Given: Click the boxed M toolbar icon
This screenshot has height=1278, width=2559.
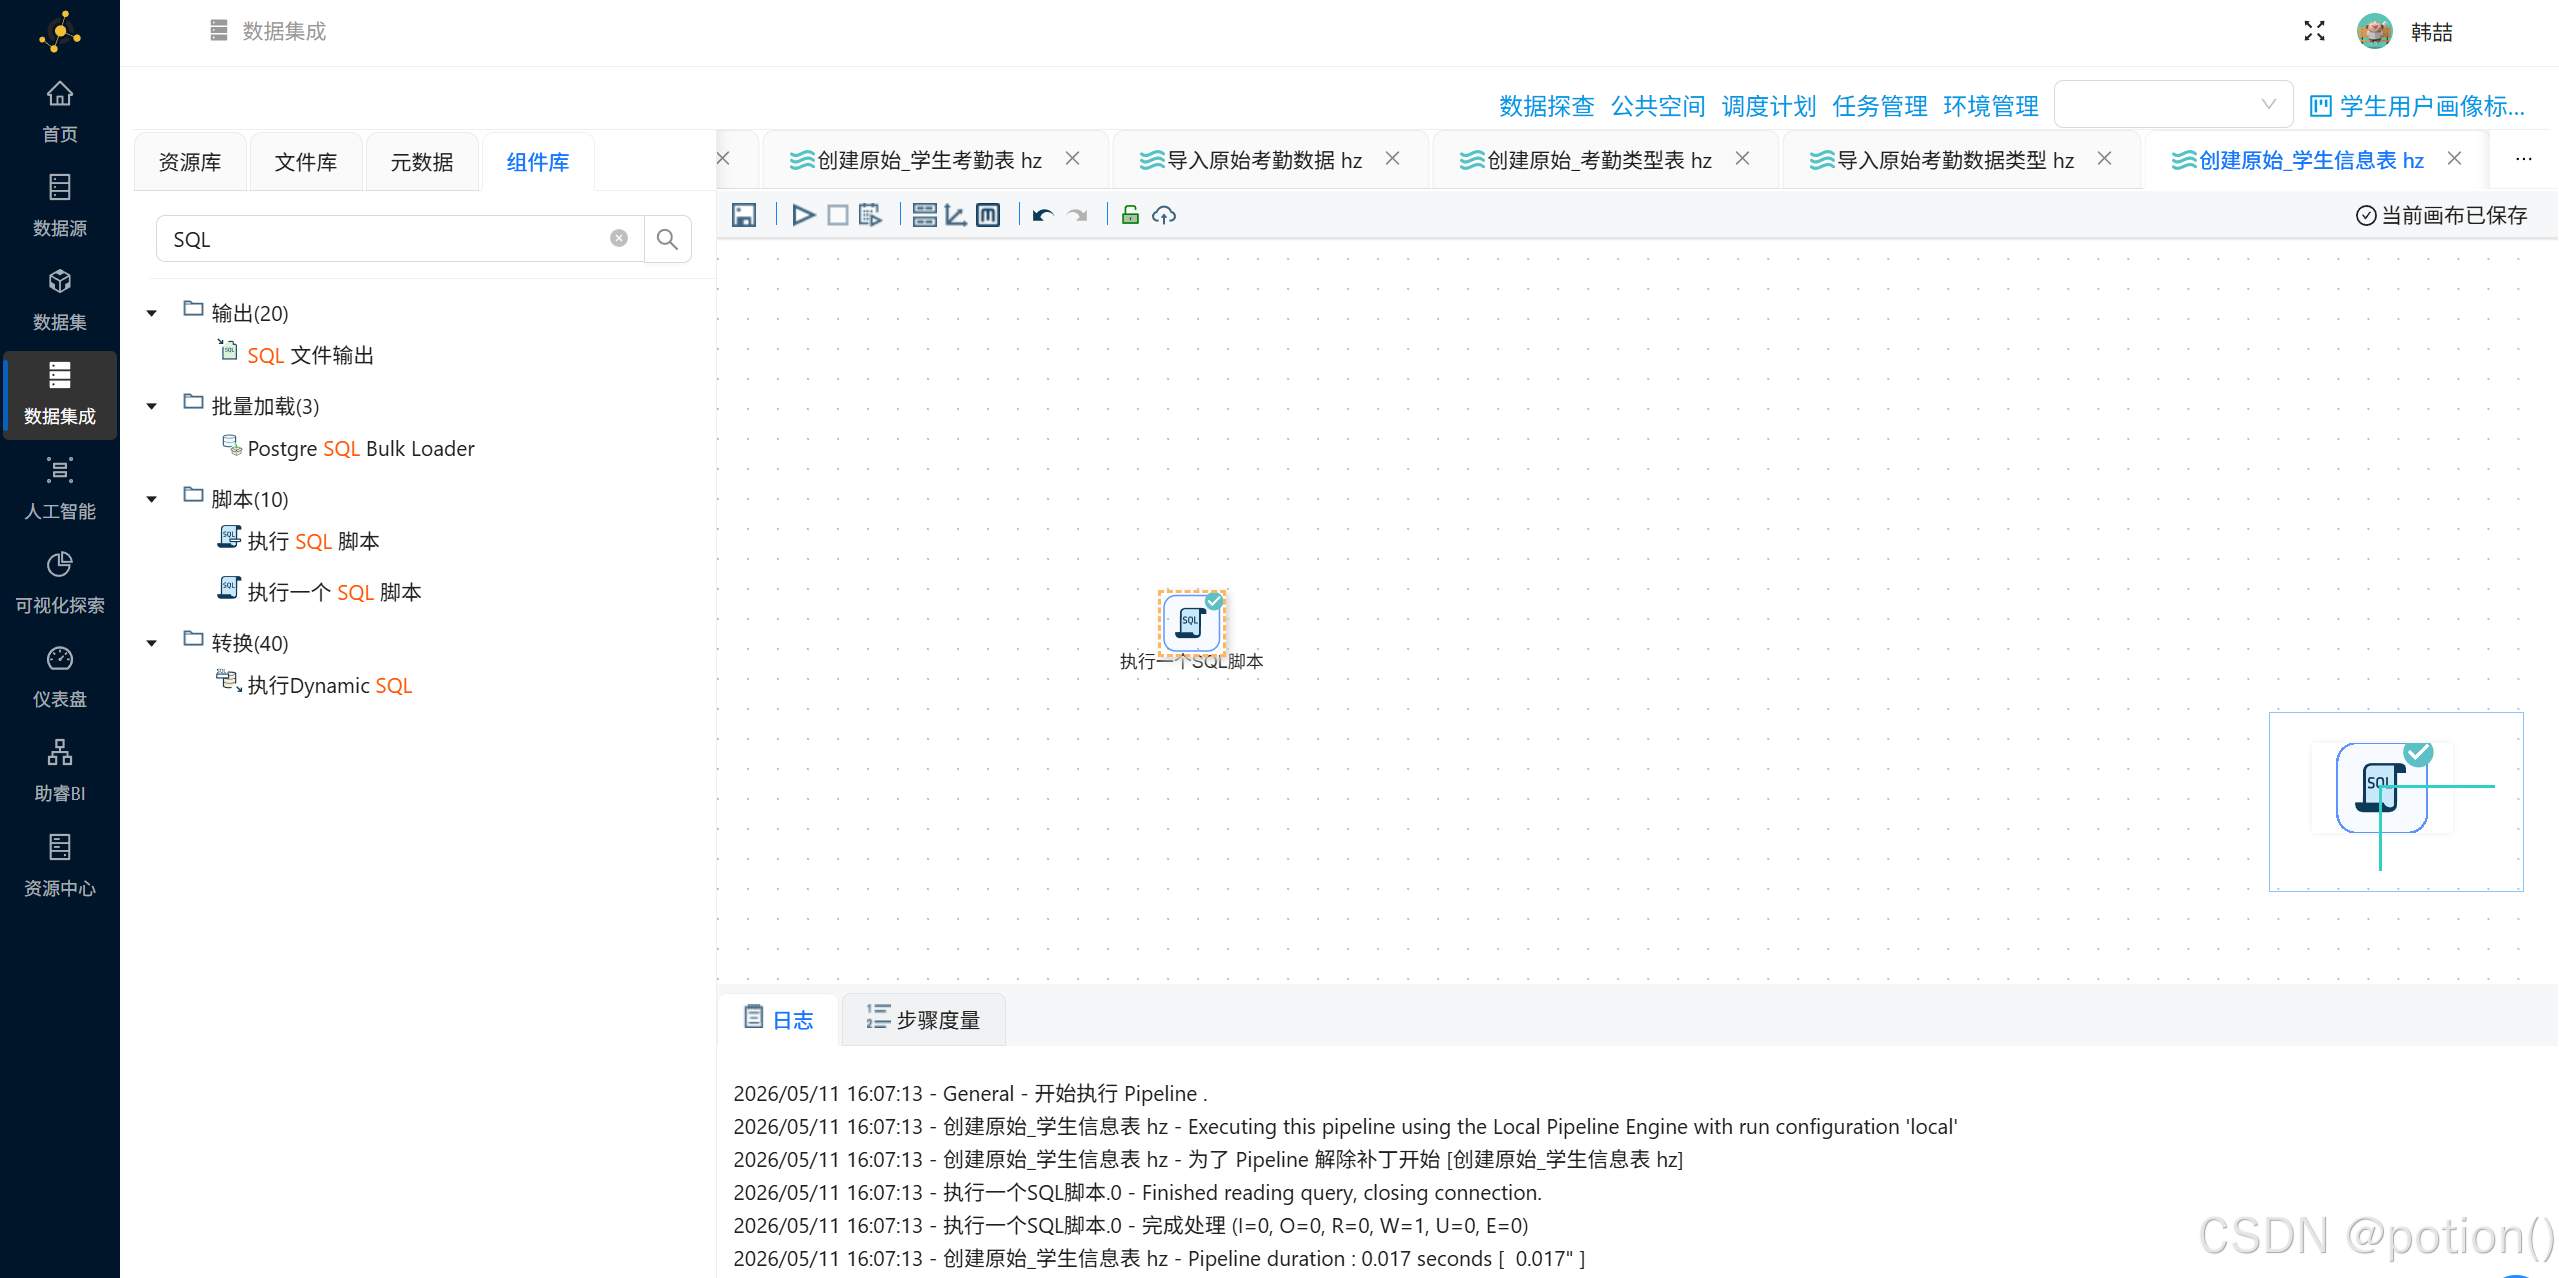Looking at the screenshot, I should (988, 215).
